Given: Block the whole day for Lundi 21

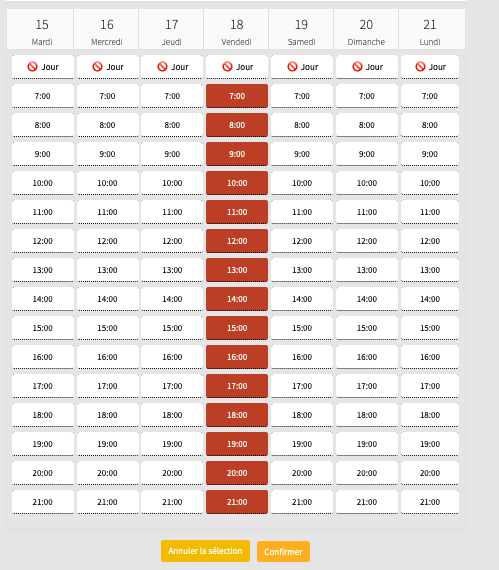Looking at the screenshot, I should pyautogui.click(x=430, y=67).
